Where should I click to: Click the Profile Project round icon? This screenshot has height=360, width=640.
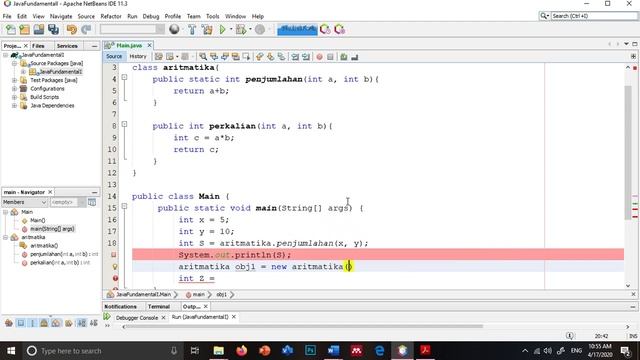(260, 29)
